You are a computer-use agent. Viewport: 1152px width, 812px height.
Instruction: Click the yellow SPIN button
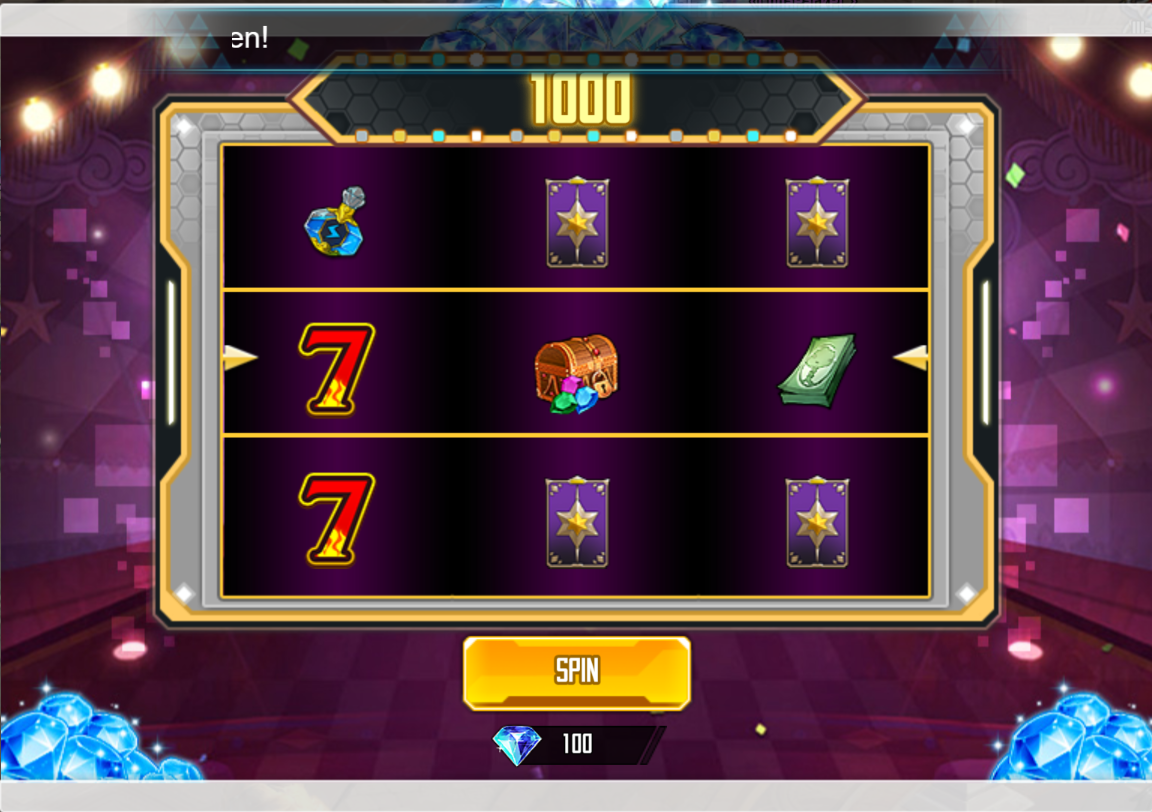(577, 672)
